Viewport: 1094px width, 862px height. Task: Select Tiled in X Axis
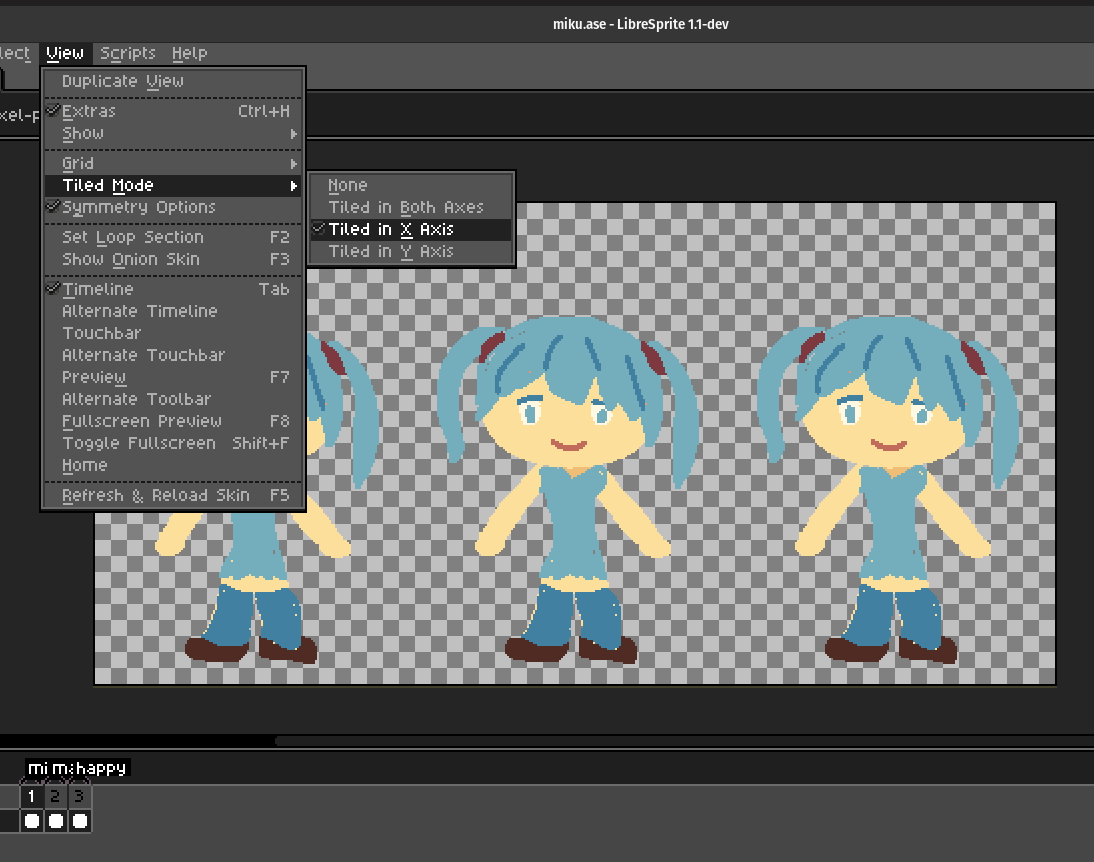click(411, 230)
